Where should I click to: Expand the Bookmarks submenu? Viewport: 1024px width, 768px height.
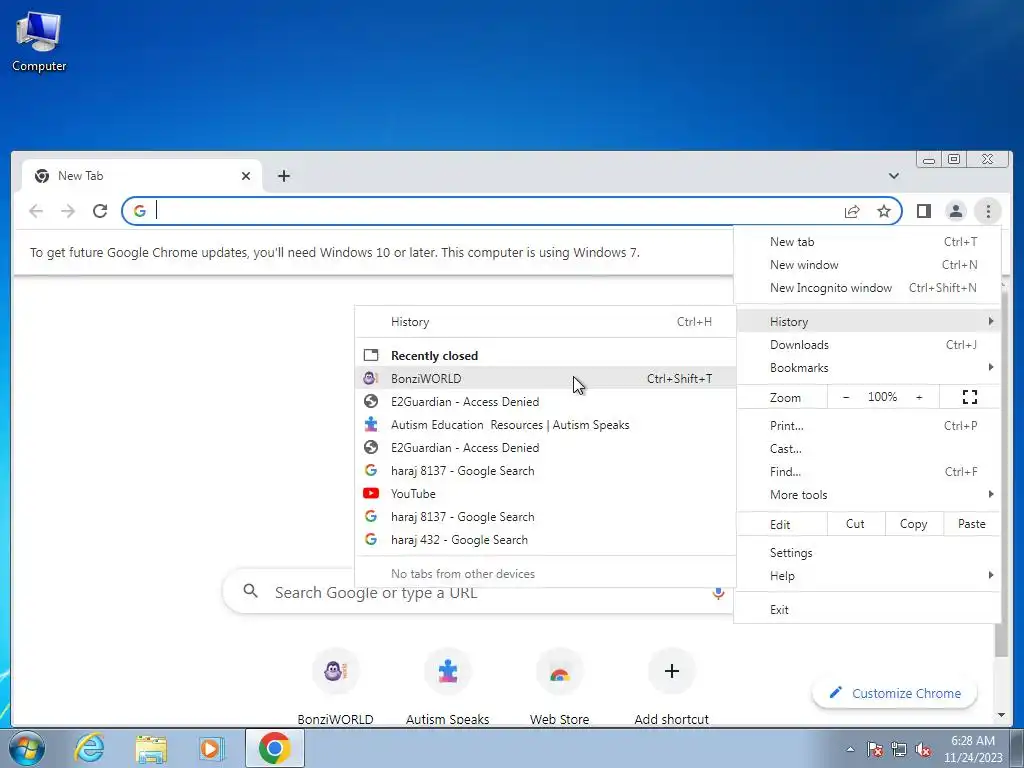(x=867, y=368)
